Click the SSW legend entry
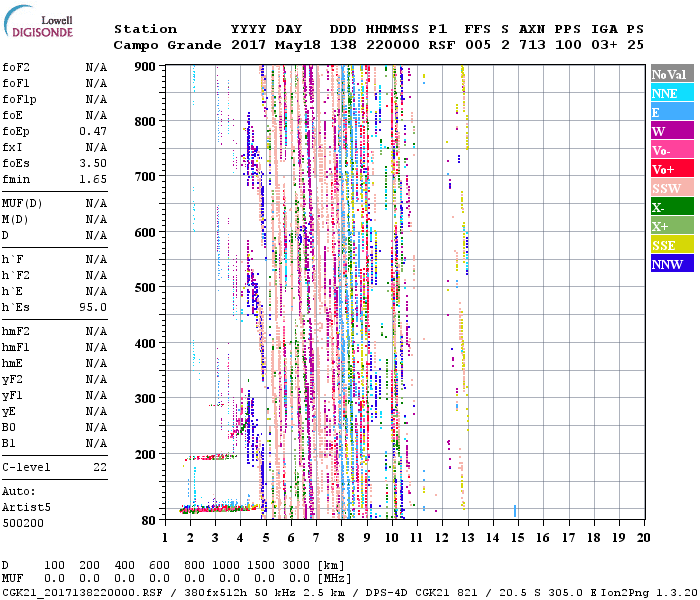 click(671, 188)
